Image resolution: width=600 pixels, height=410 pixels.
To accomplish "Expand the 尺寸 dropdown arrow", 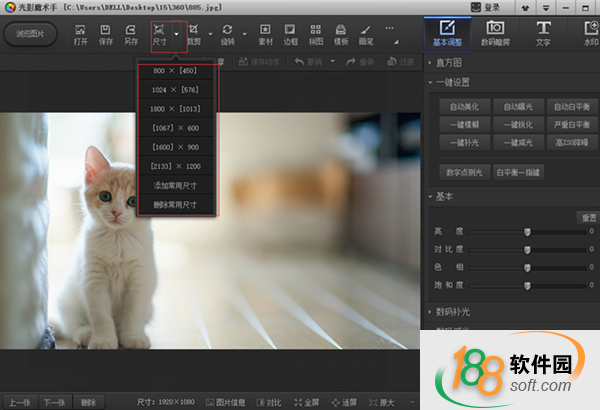I will (176, 34).
